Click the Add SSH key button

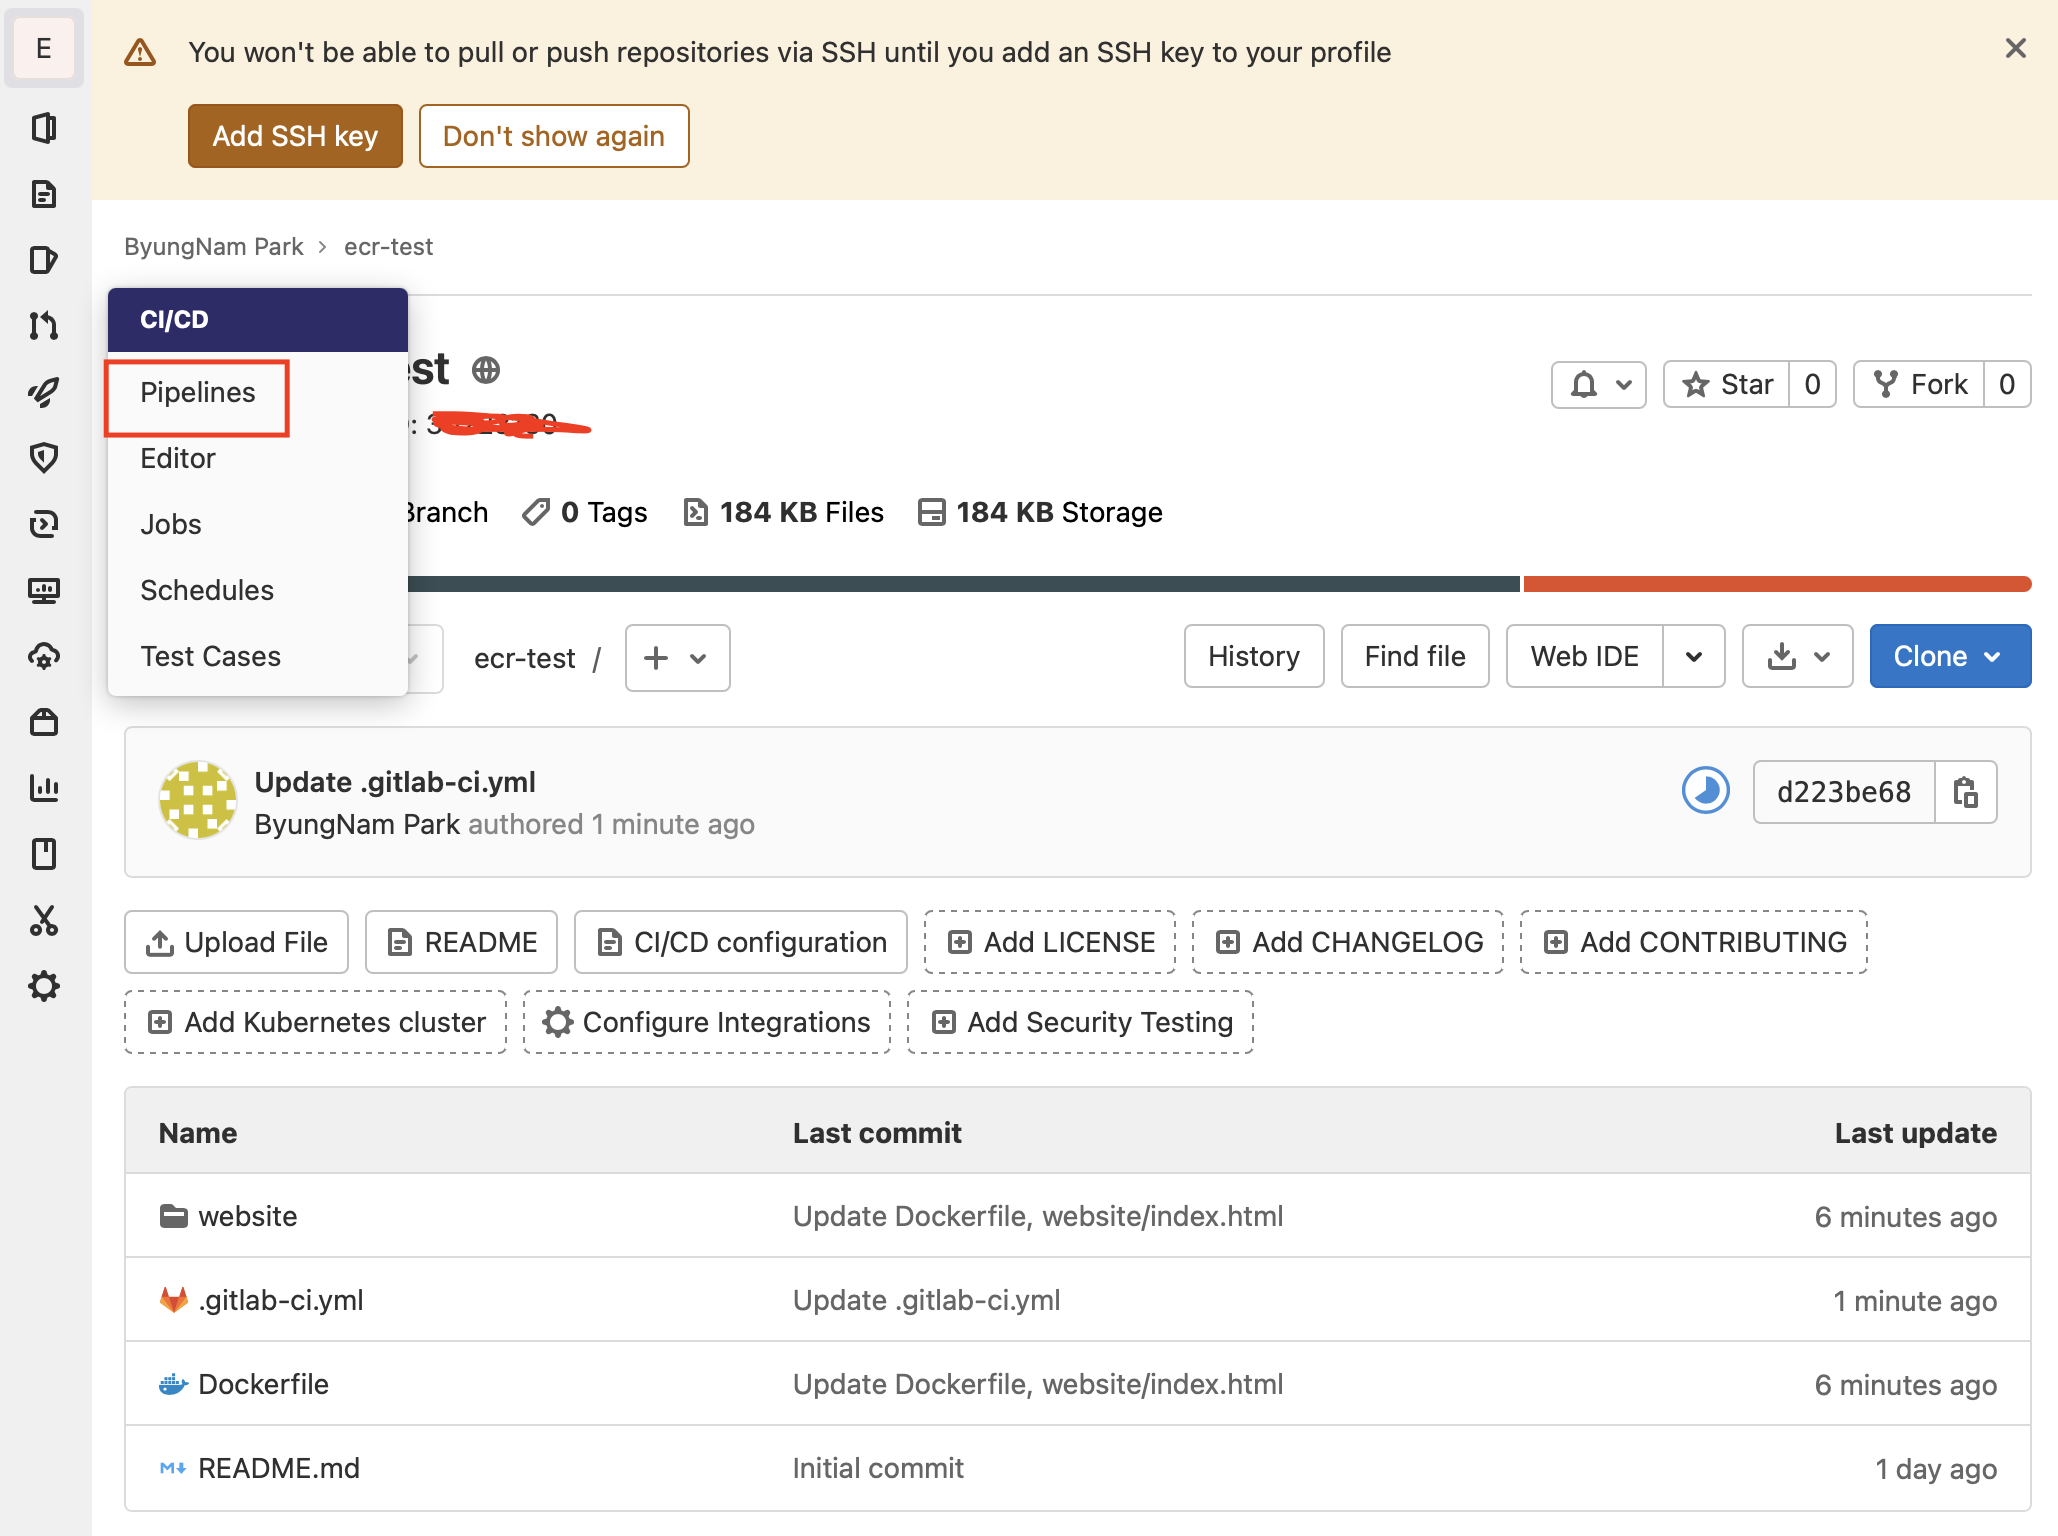point(295,136)
